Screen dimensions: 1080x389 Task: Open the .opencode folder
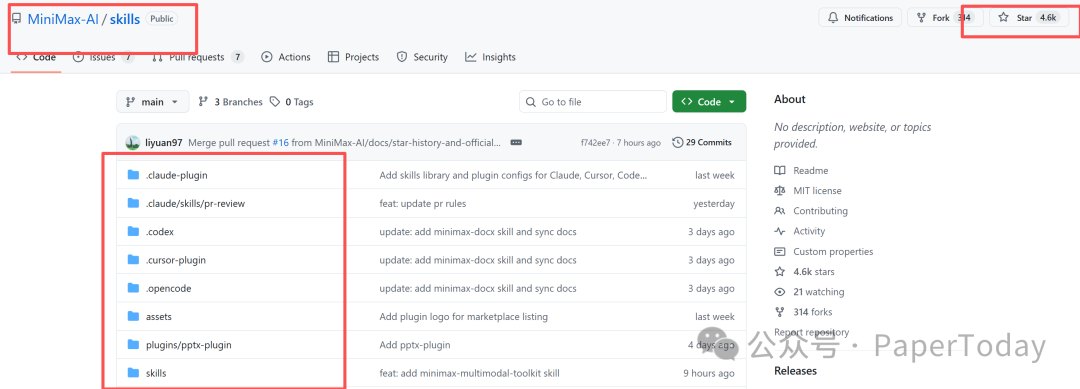click(x=169, y=288)
